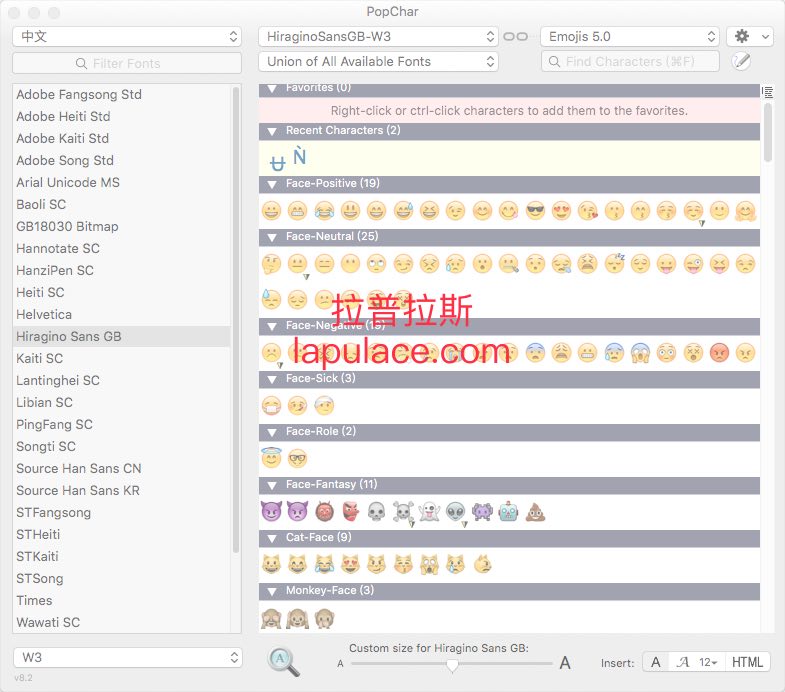This screenshot has height=692, width=785.
Task: Select the nerd glasses face emoji
Action: click(x=297, y=458)
